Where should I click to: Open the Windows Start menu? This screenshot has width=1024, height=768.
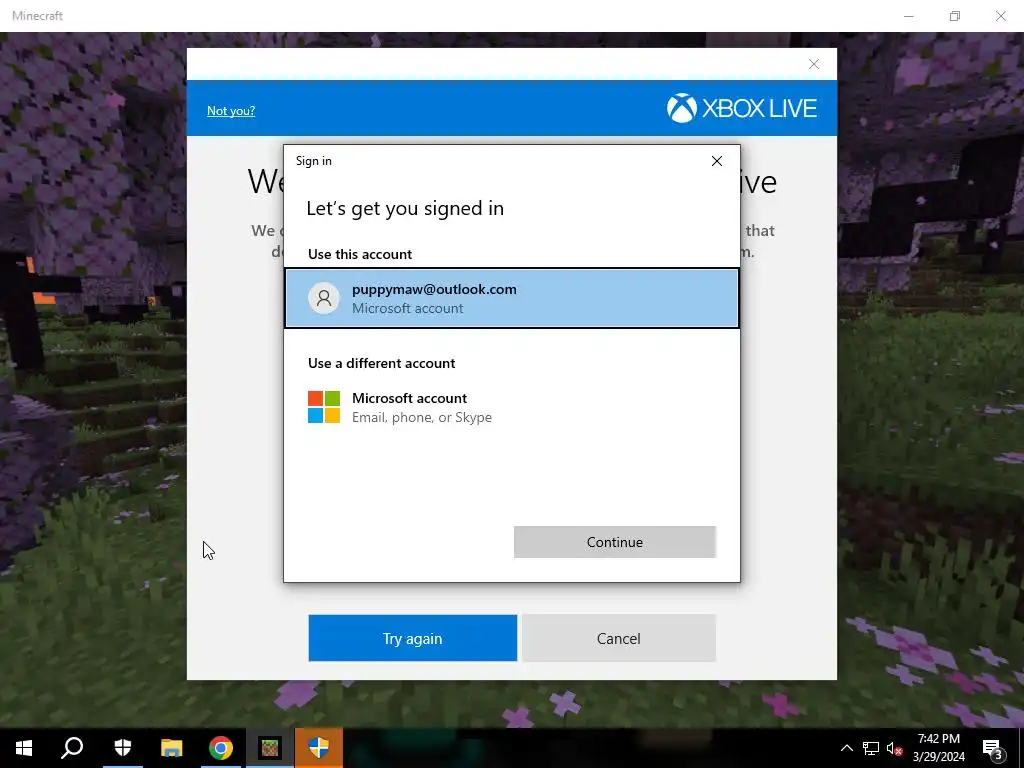click(24, 748)
